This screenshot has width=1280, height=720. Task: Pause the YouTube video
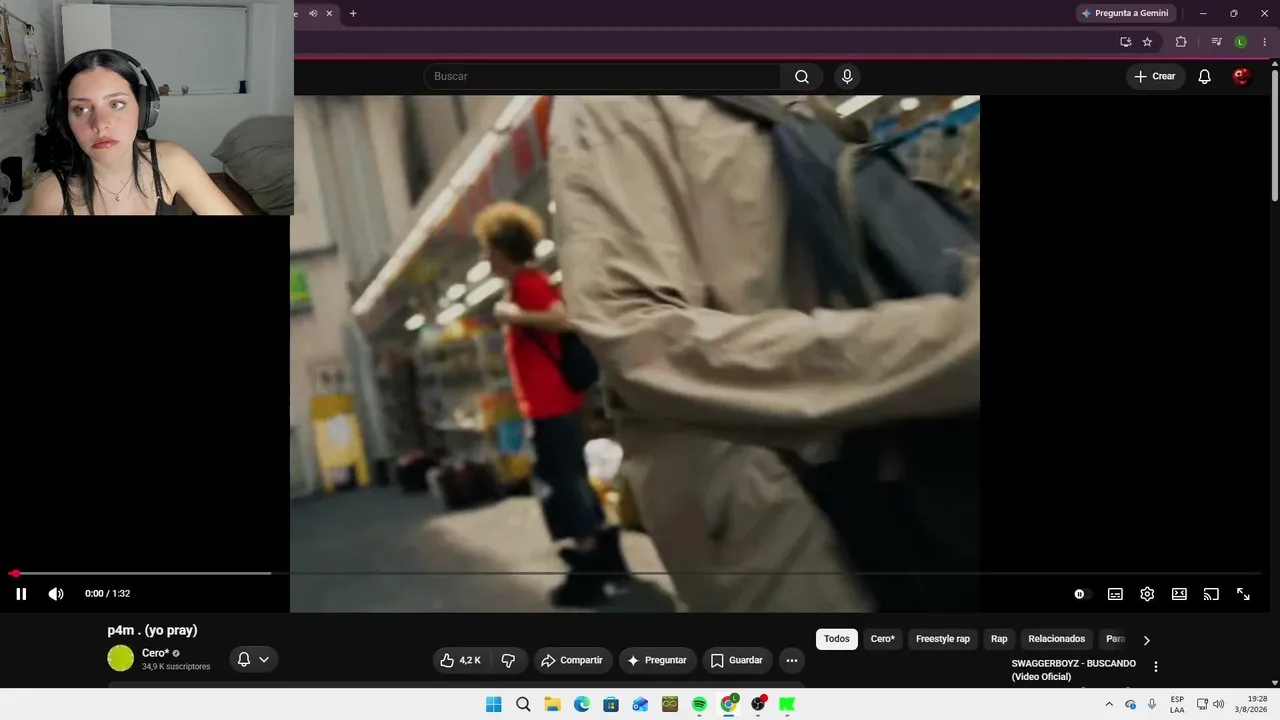21,594
